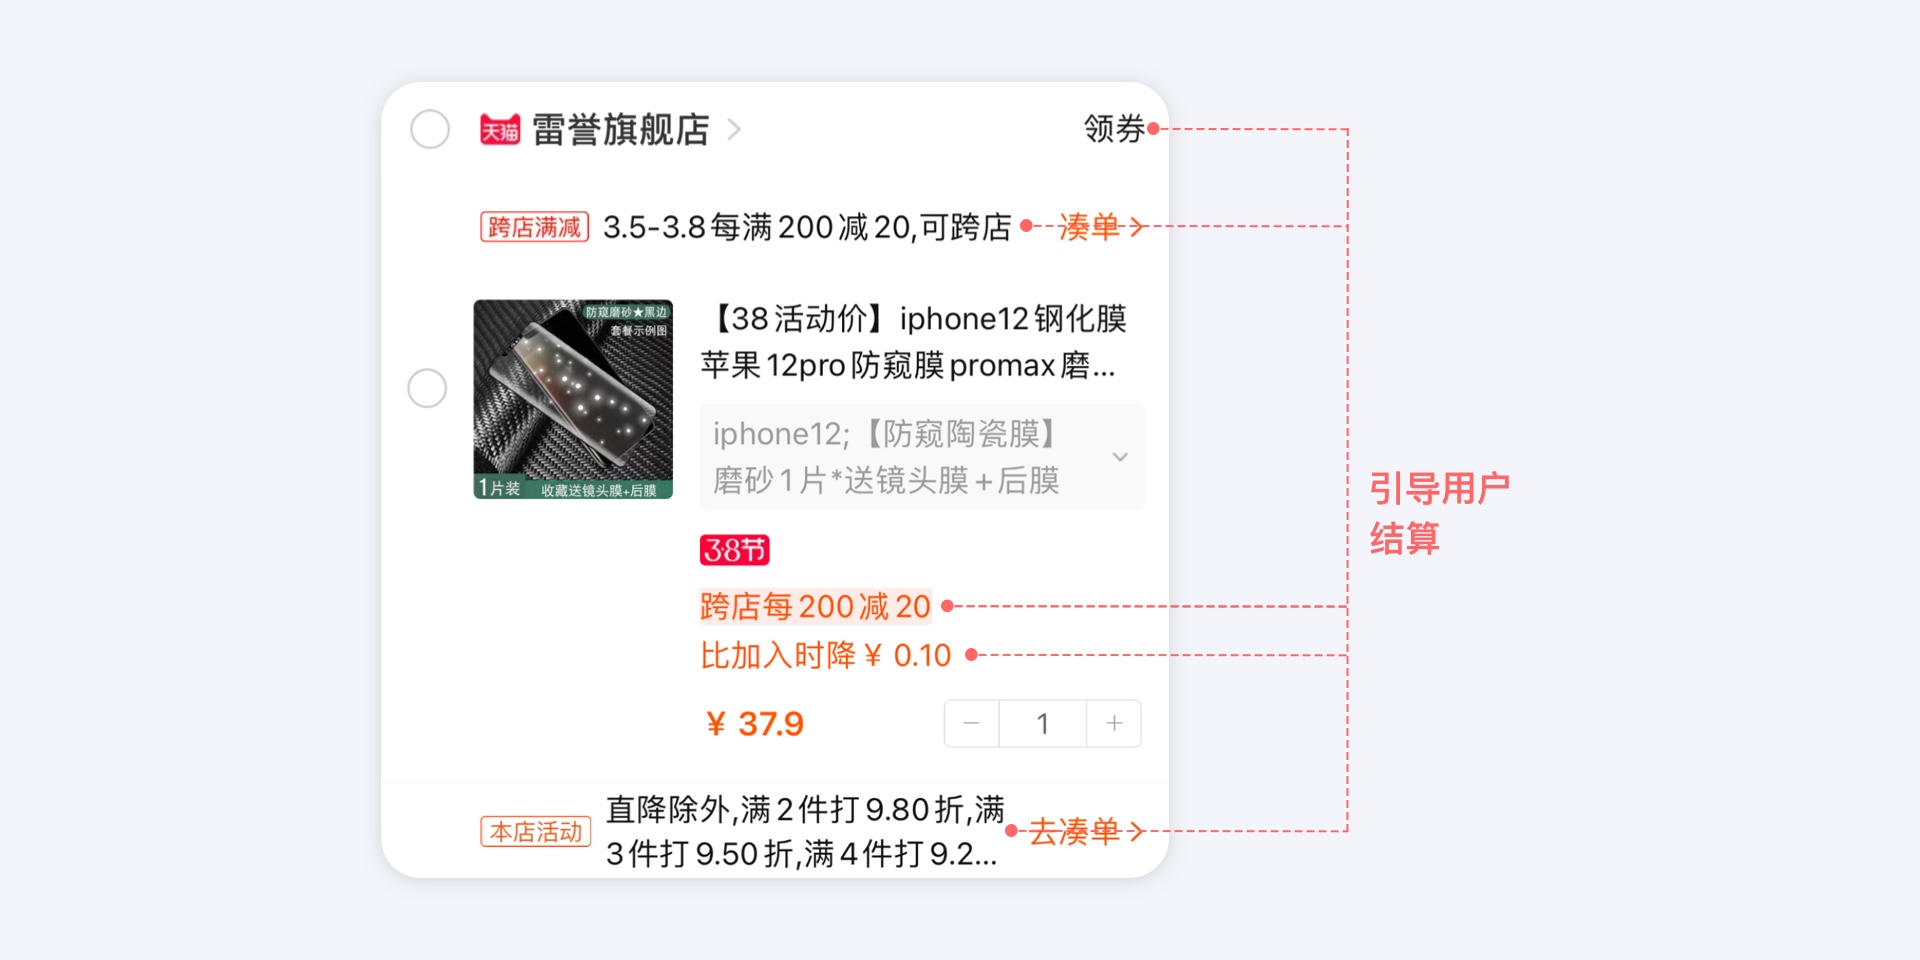Open the 雷誉旗舰店 store name
Screen dimensions: 1920x960
point(621,129)
